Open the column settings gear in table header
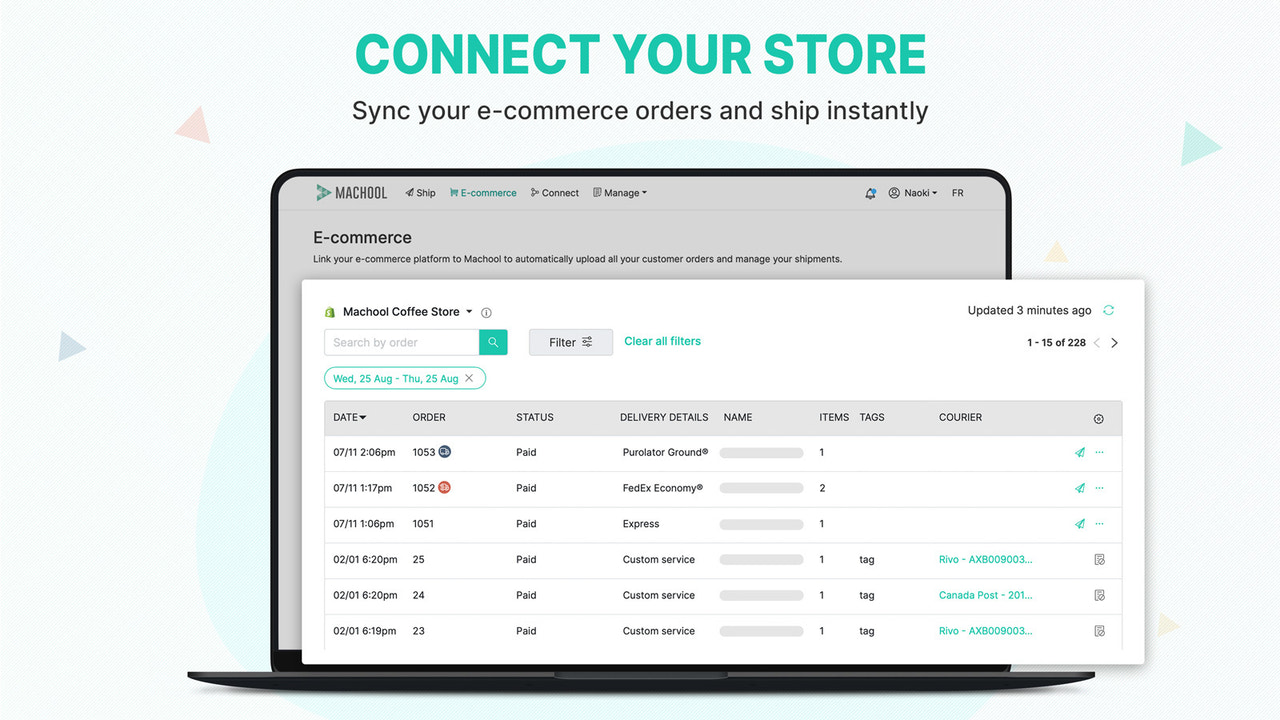1280x720 pixels. tap(1098, 418)
